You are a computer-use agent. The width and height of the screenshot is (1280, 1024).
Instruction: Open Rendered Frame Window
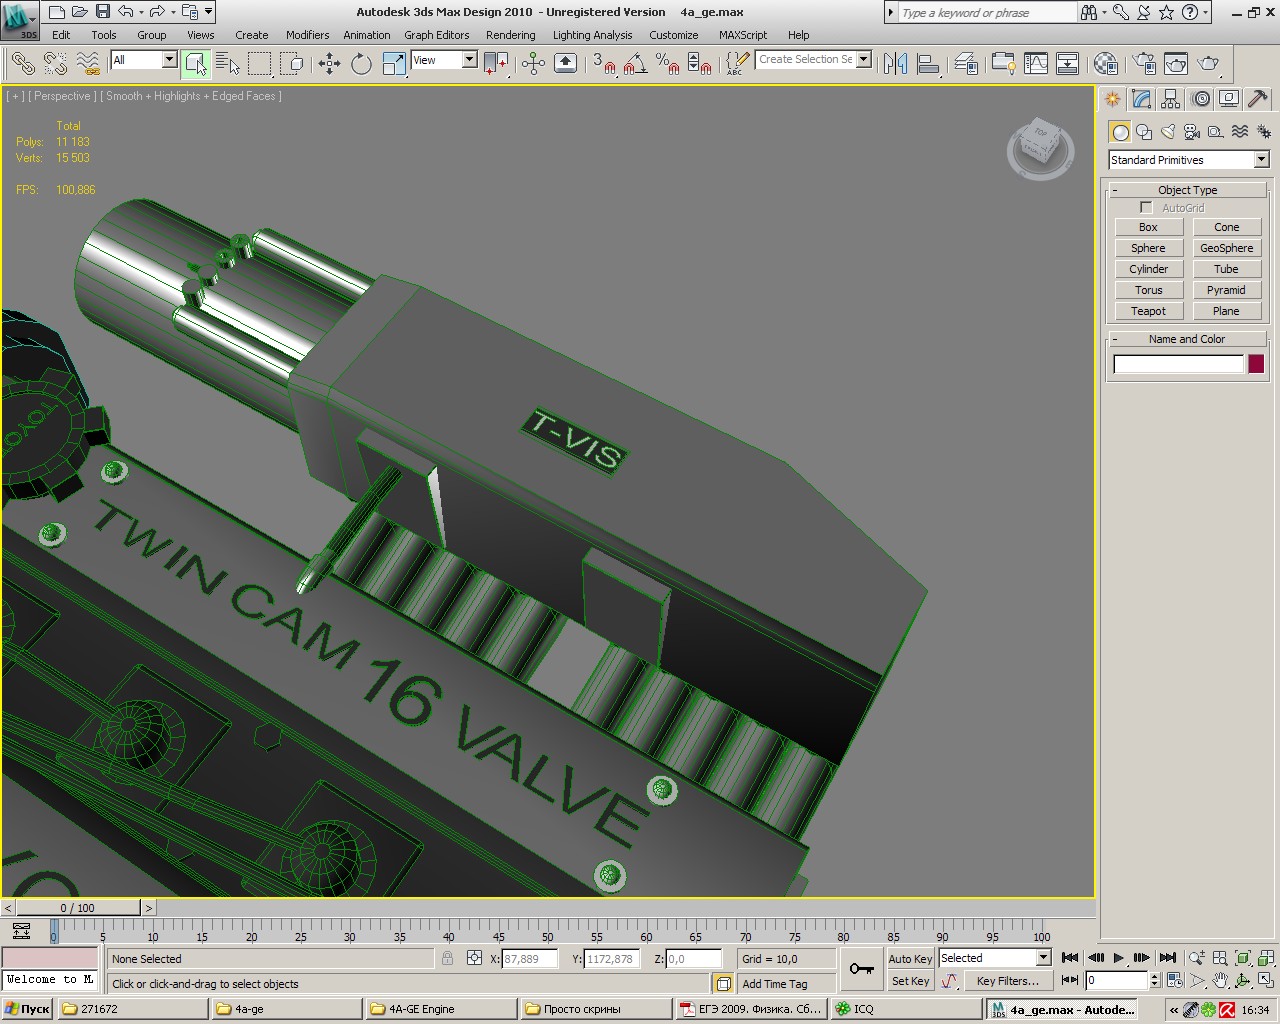[x=1176, y=64]
